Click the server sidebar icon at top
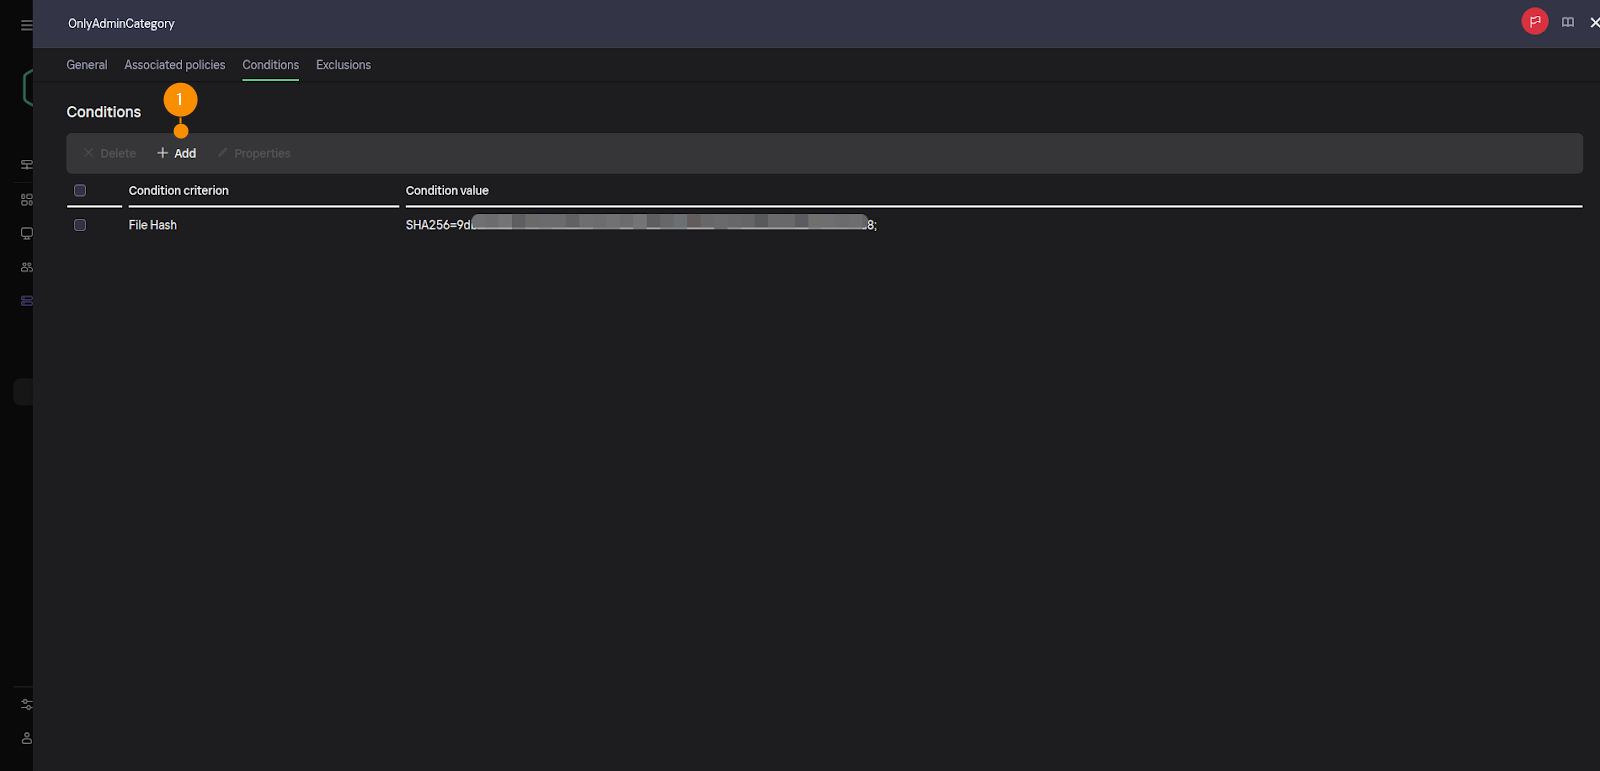 pos(26,164)
